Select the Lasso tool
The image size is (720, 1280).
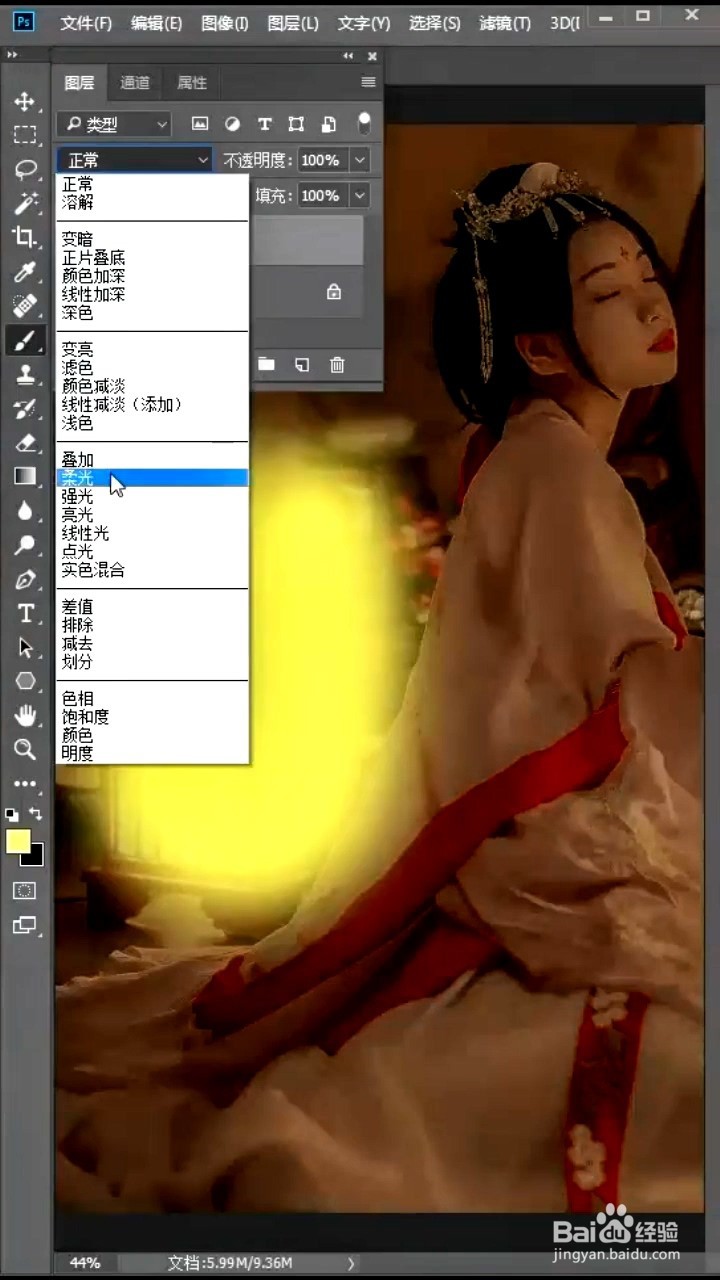click(25, 169)
